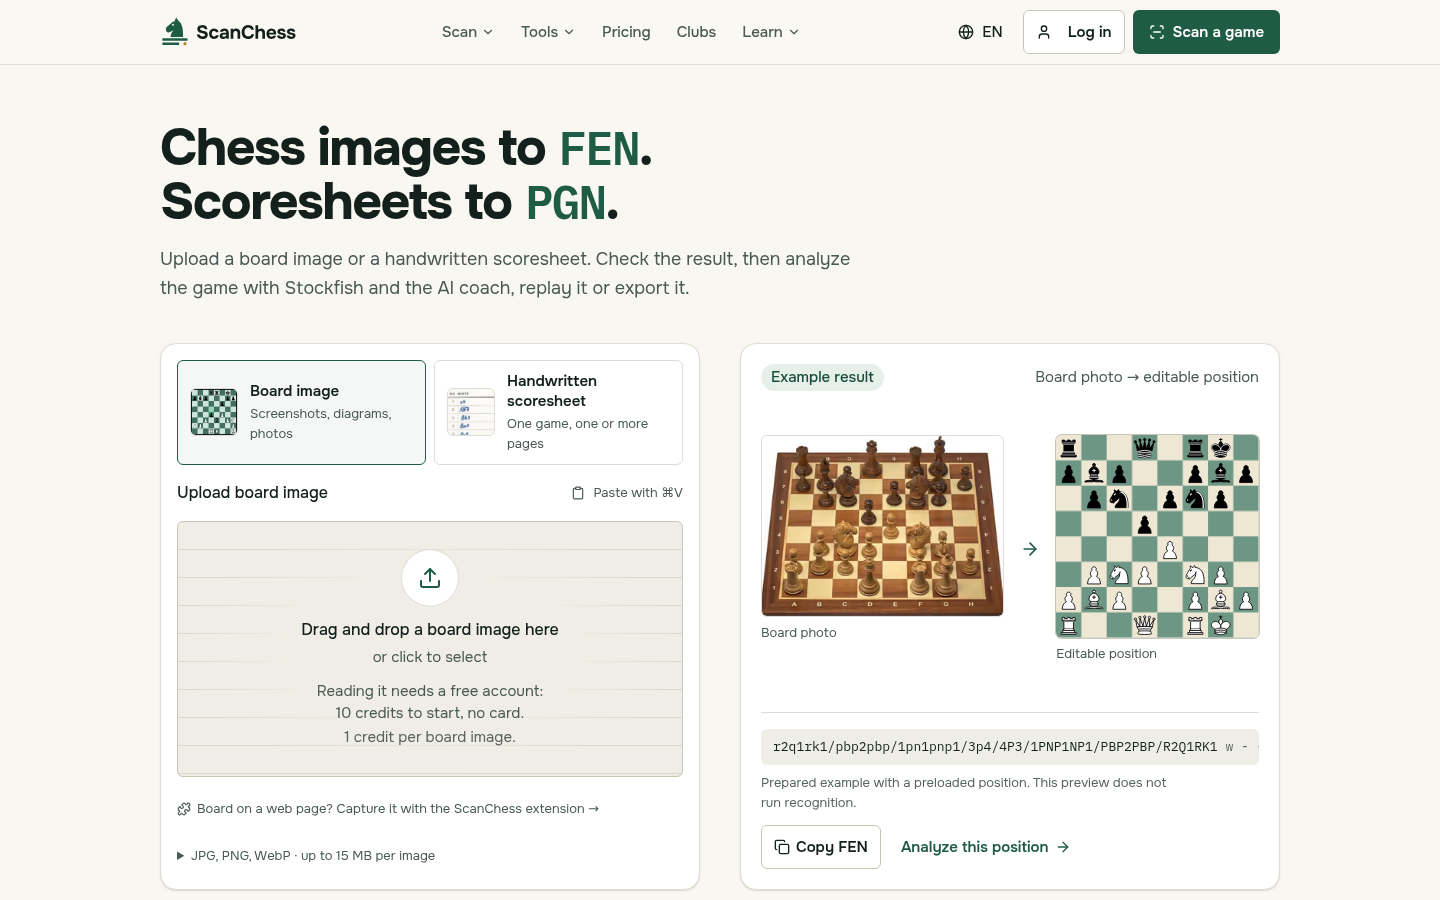The height and width of the screenshot is (900, 1440).
Task: Click the Copy FEN button
Action: coord(821,847)
